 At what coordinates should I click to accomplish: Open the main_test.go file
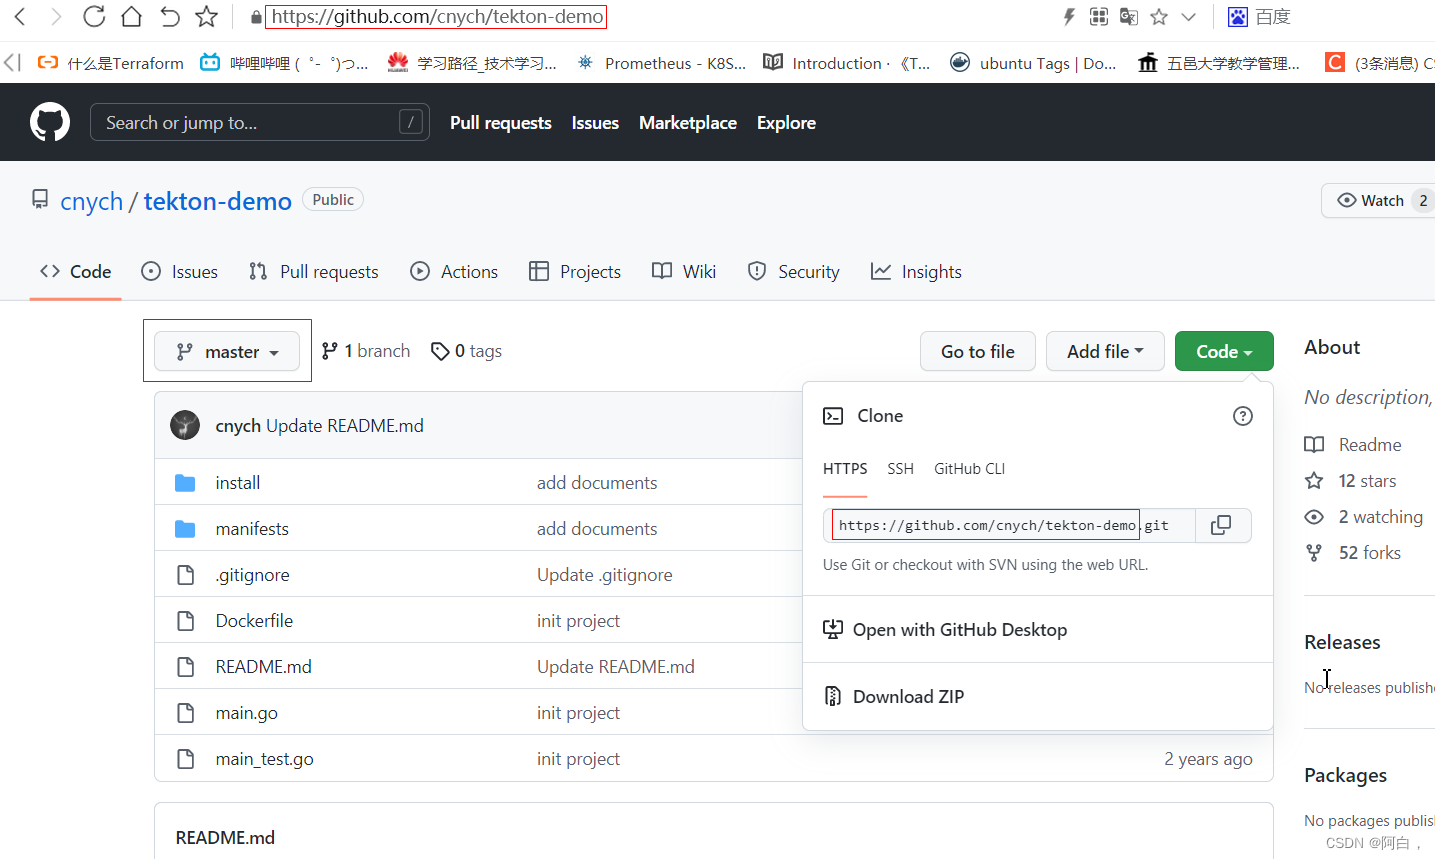pyautogui.click(x=264, y=759)
